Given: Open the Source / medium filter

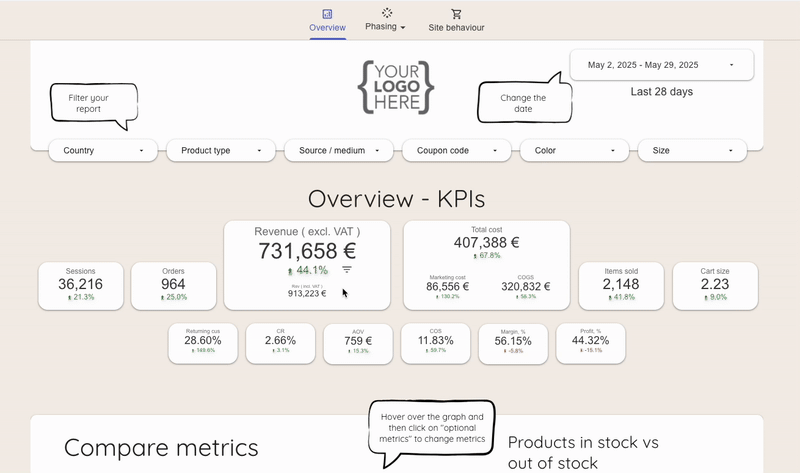Looking at the screenshot, I should (x=338, y=151).
